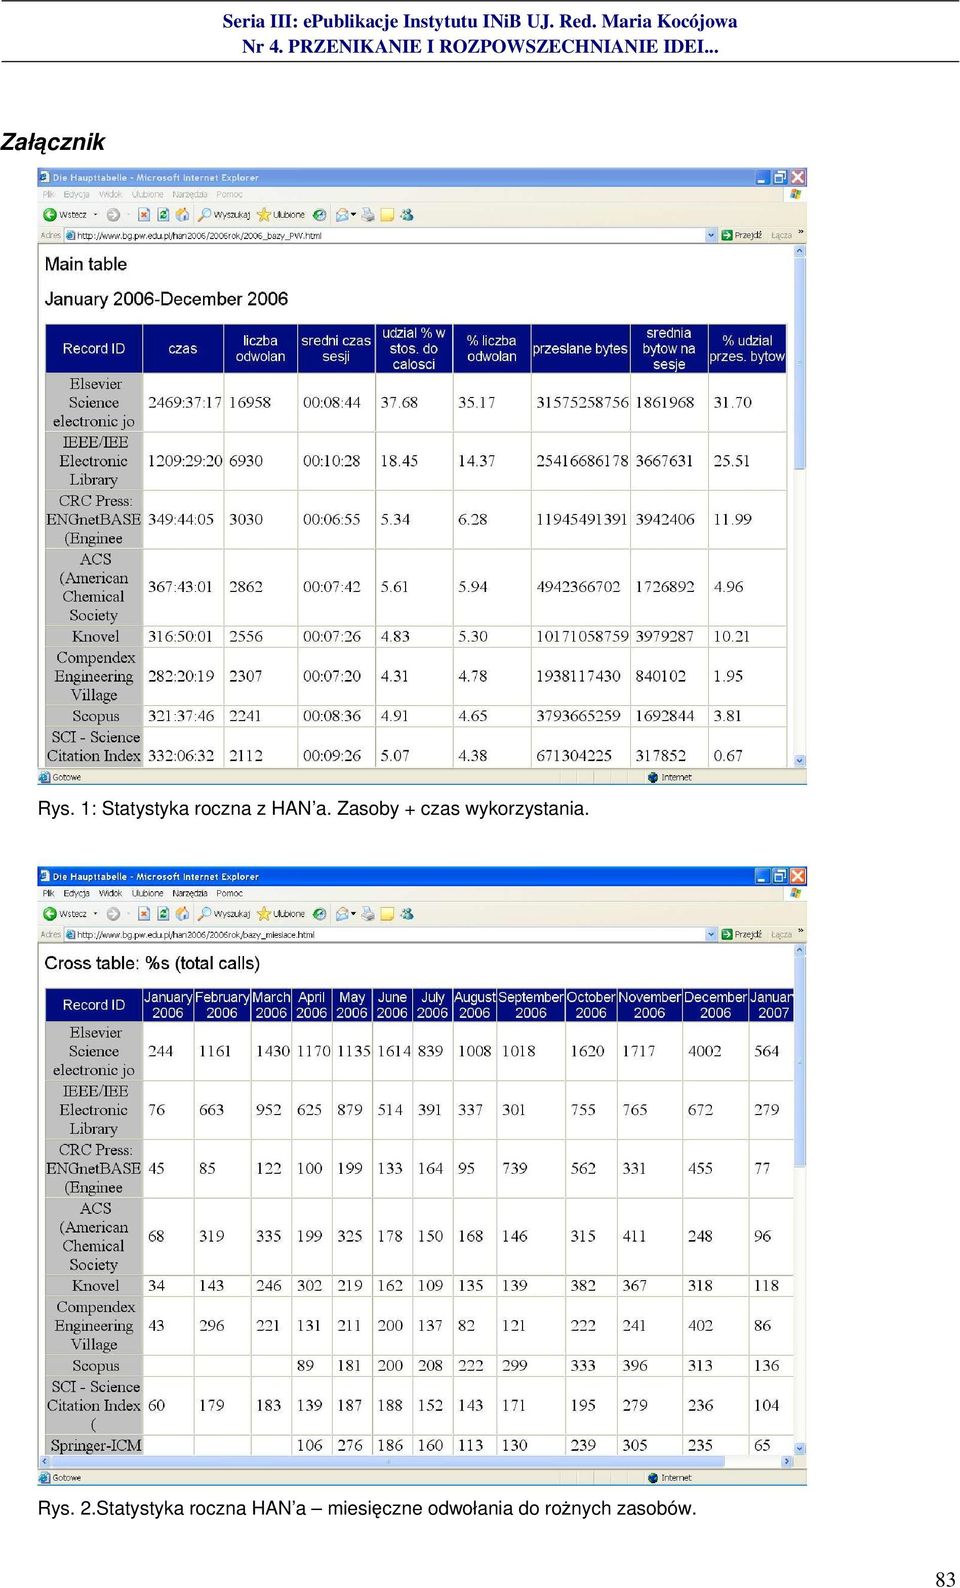The image size is (960, 1588).
Task: Click Wyszukaj search icon in Main table window
Action: click(x=205, y=215)
